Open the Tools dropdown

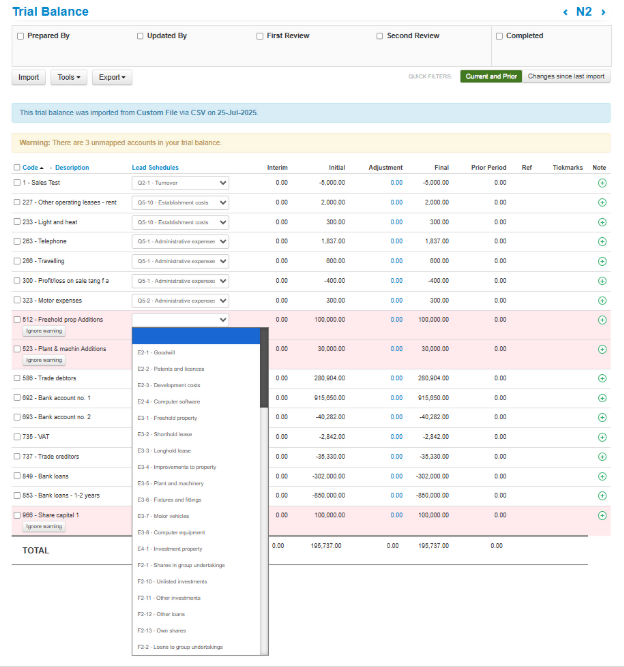67,77
